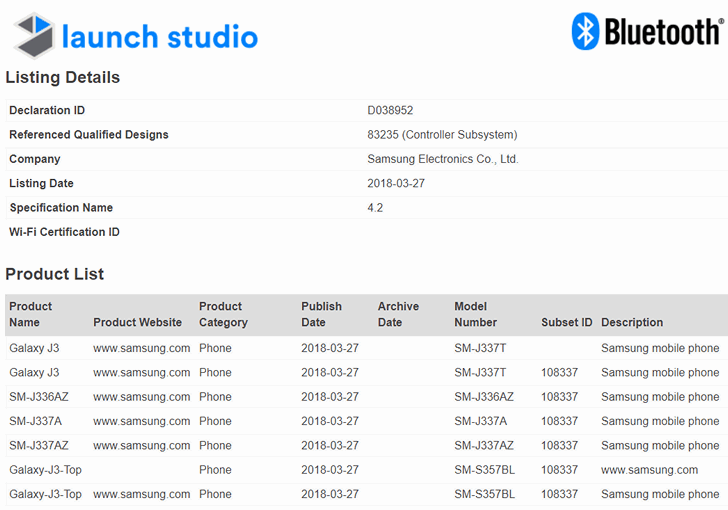Screen dimensions: 728x510
Task: Select the '83235 (Controller Subsystem)' value
Action: [442, 135]
